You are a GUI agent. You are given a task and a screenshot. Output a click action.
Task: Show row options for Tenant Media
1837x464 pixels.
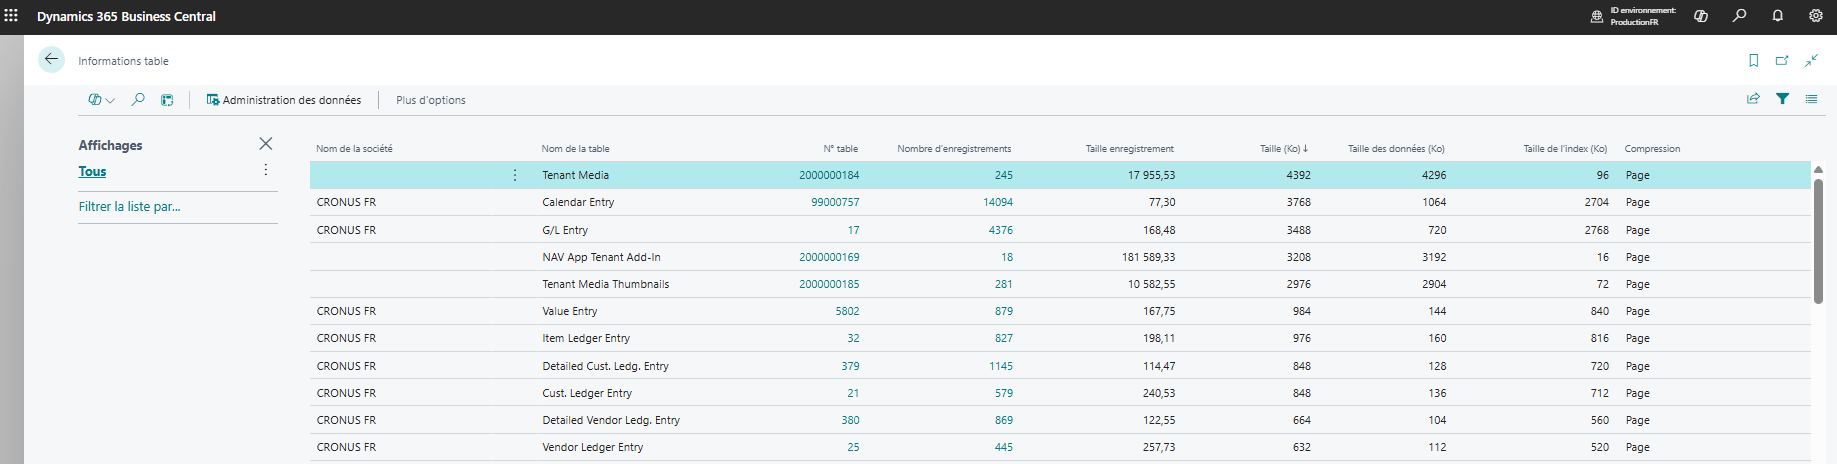tap(515, 175)
